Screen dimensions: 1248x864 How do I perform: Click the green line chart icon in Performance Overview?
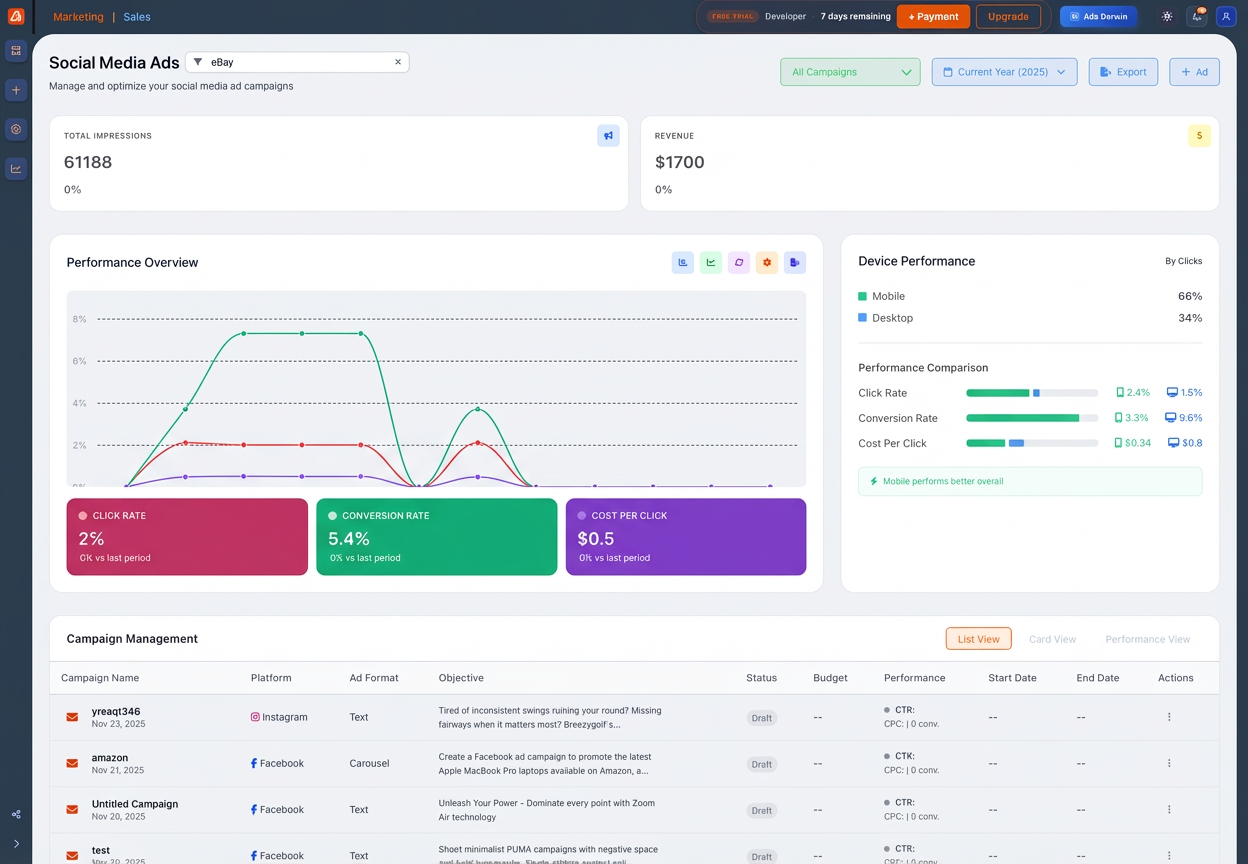coord(711,263)
